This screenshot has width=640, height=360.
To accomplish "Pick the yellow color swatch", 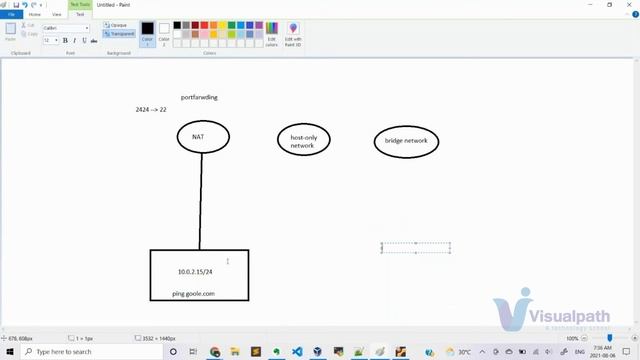I will click(222, 25).
